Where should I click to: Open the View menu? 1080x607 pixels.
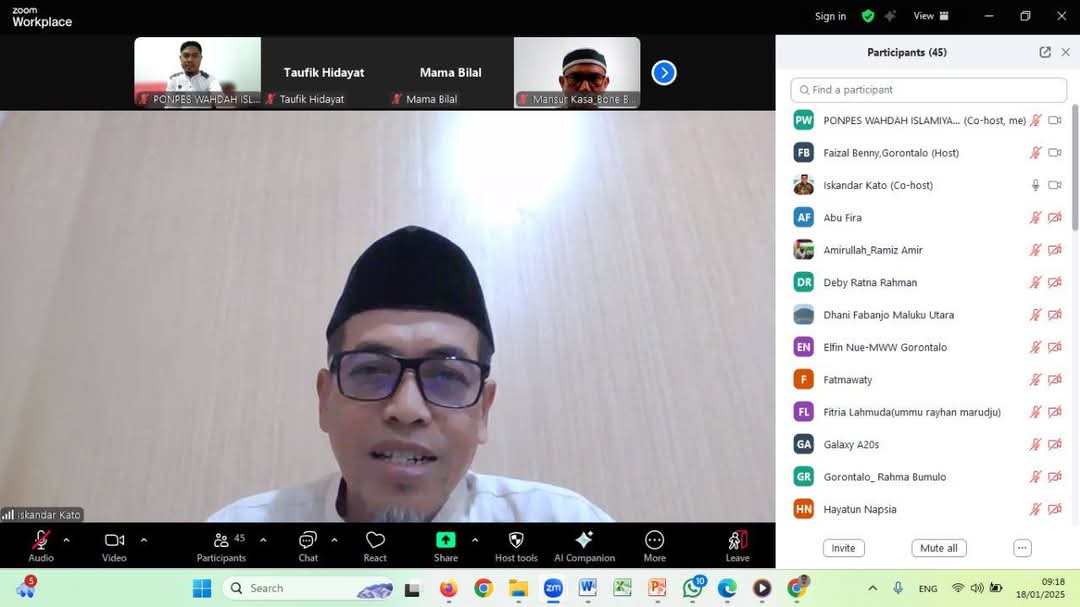click(930, 16)
